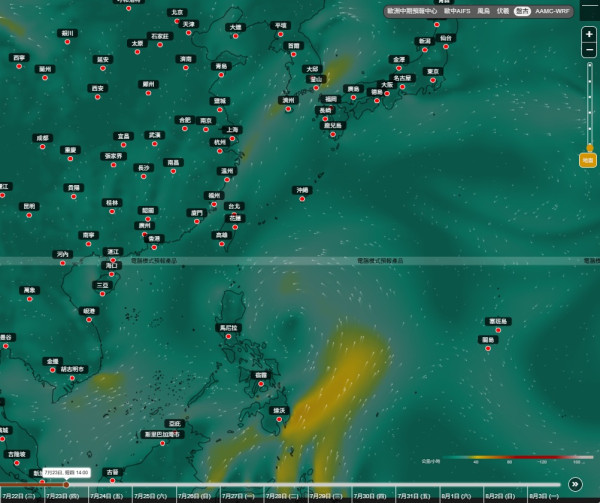Select the AAMC-WRF model option

(552, 11)
